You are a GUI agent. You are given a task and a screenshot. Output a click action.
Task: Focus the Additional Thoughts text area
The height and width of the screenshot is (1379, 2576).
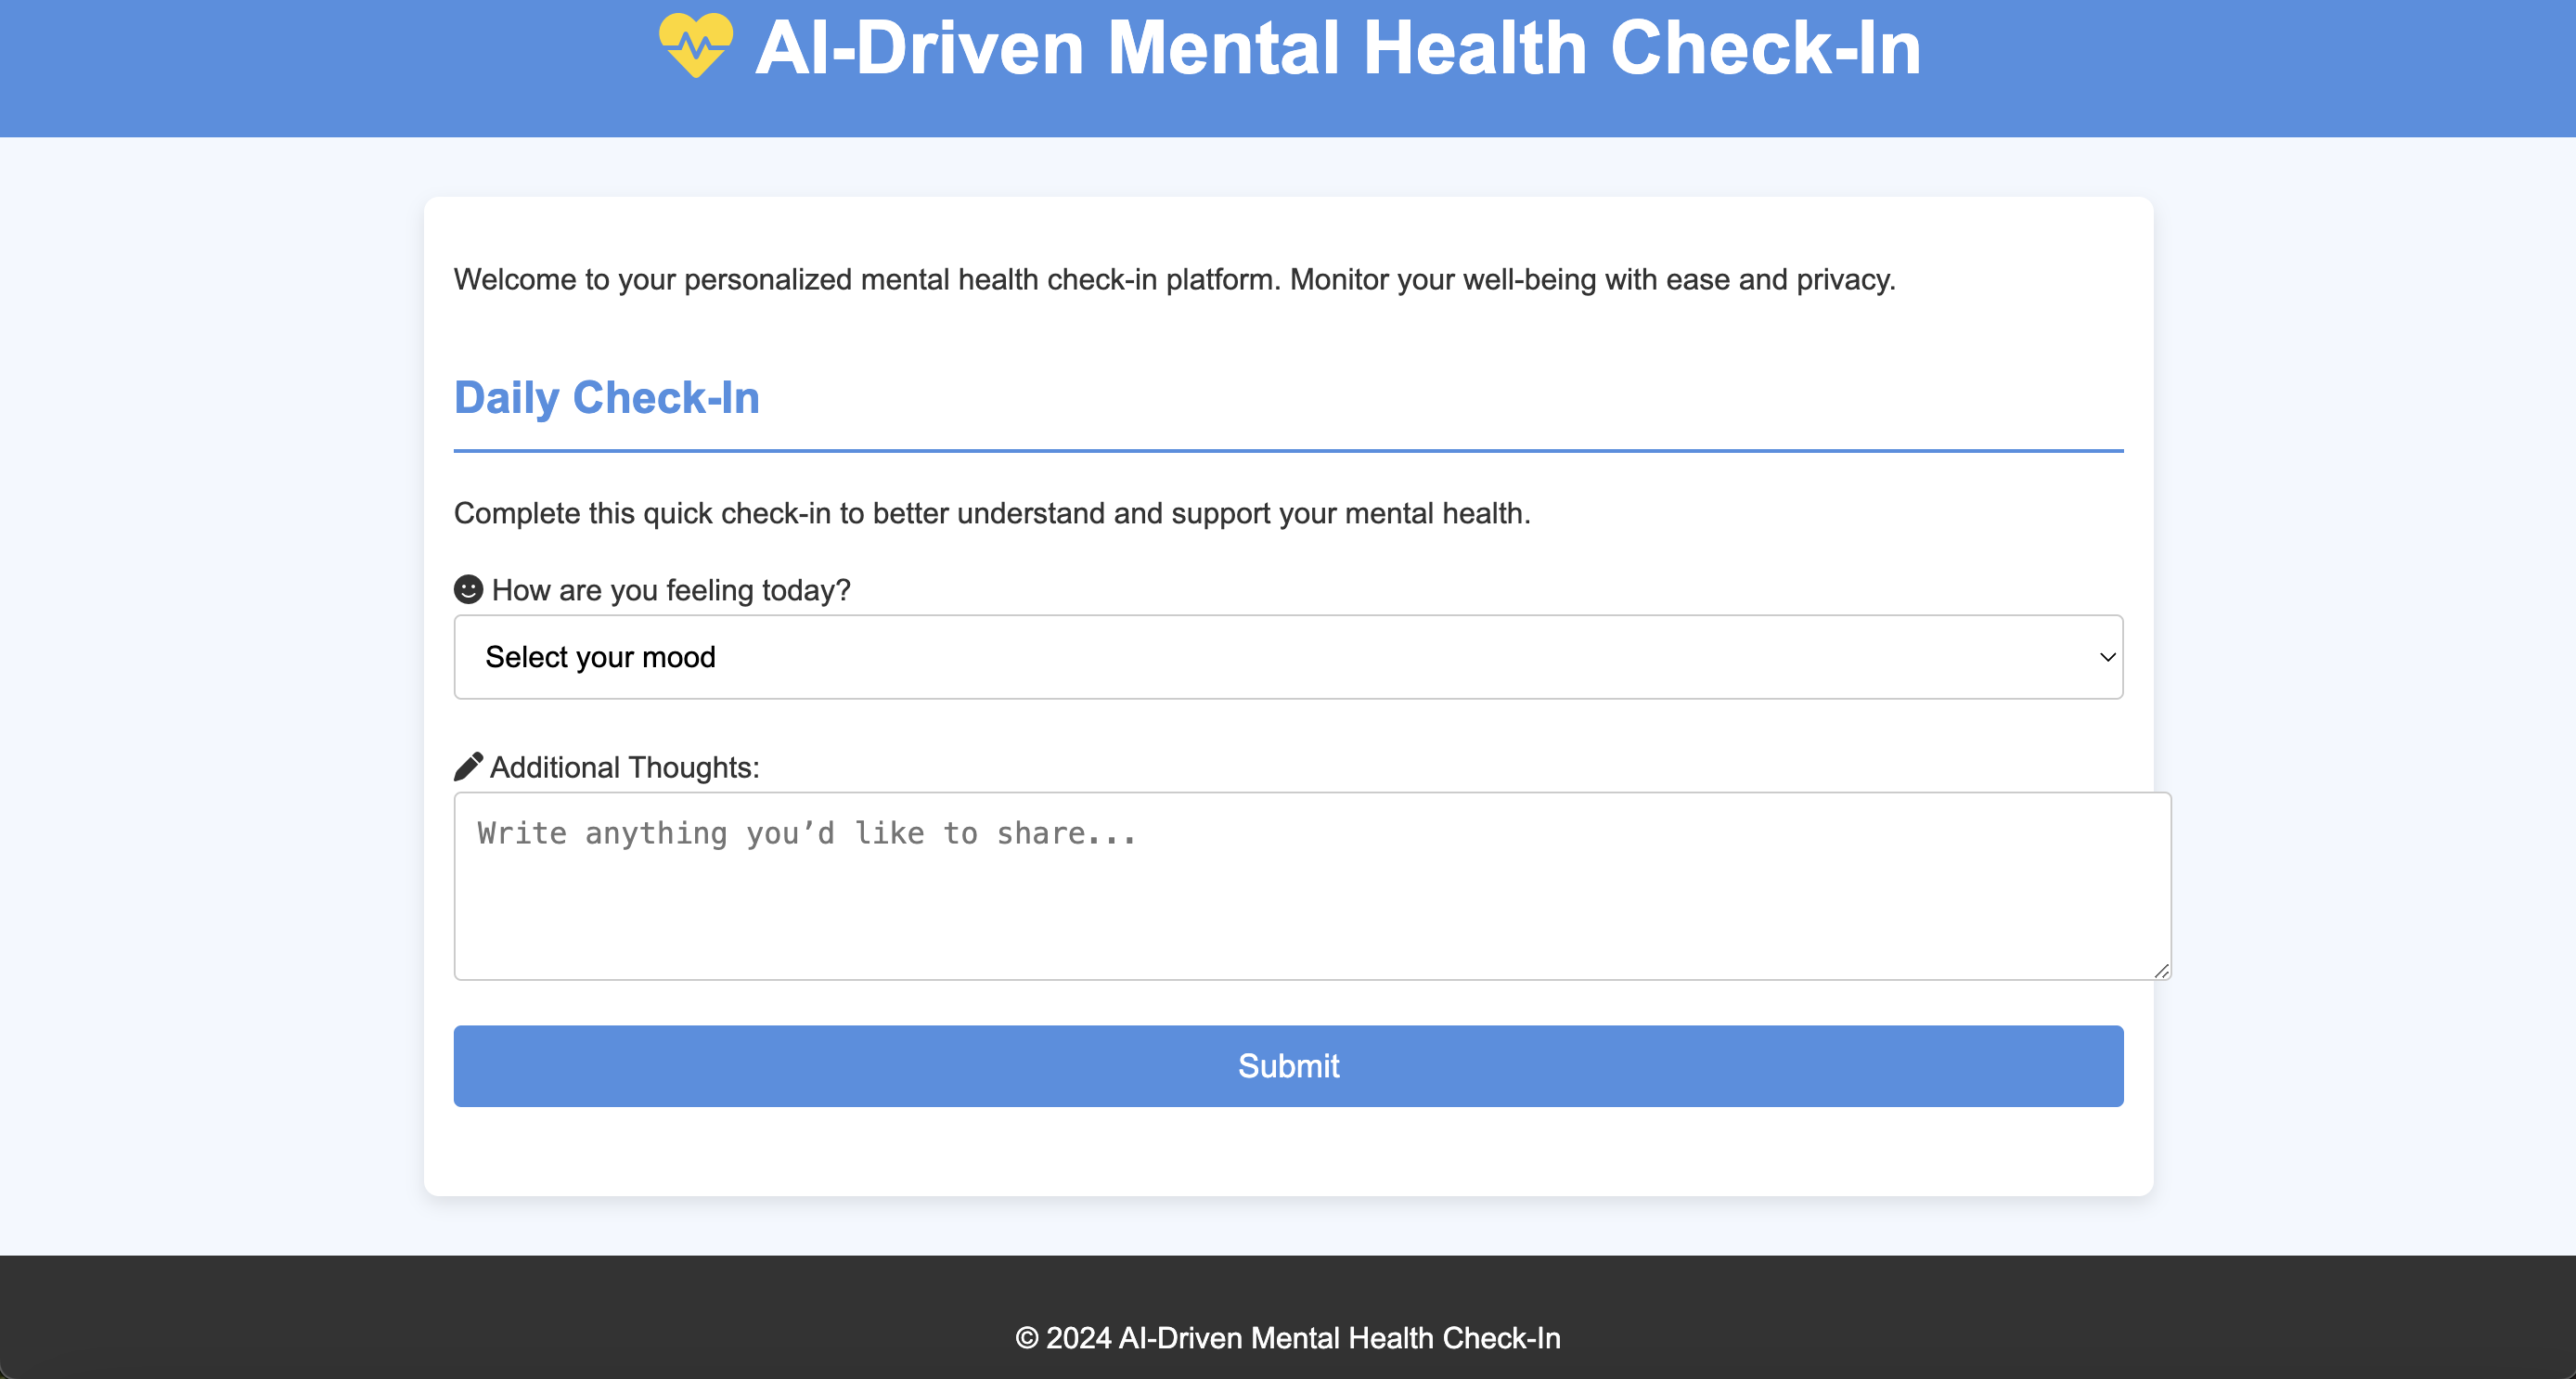click(1312, 905)
